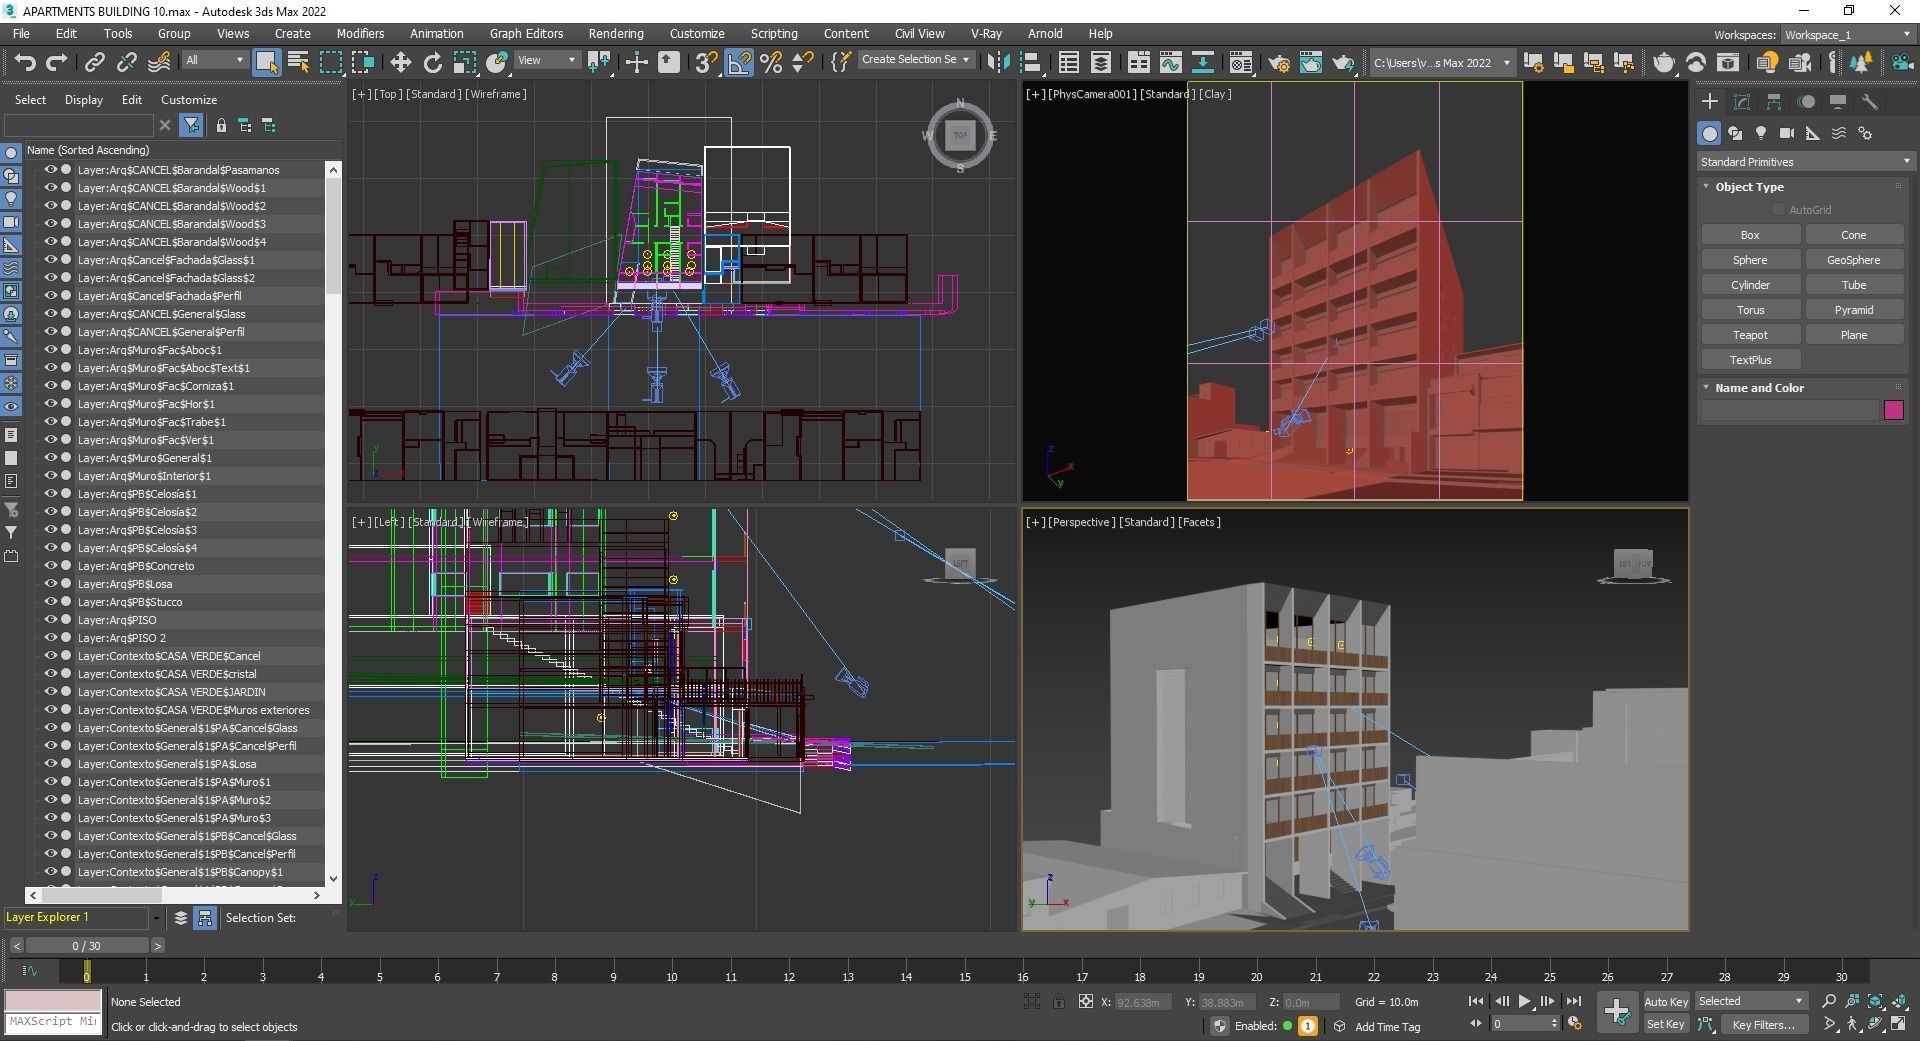Select Cameras category in Create panel

coord(1787,133)
